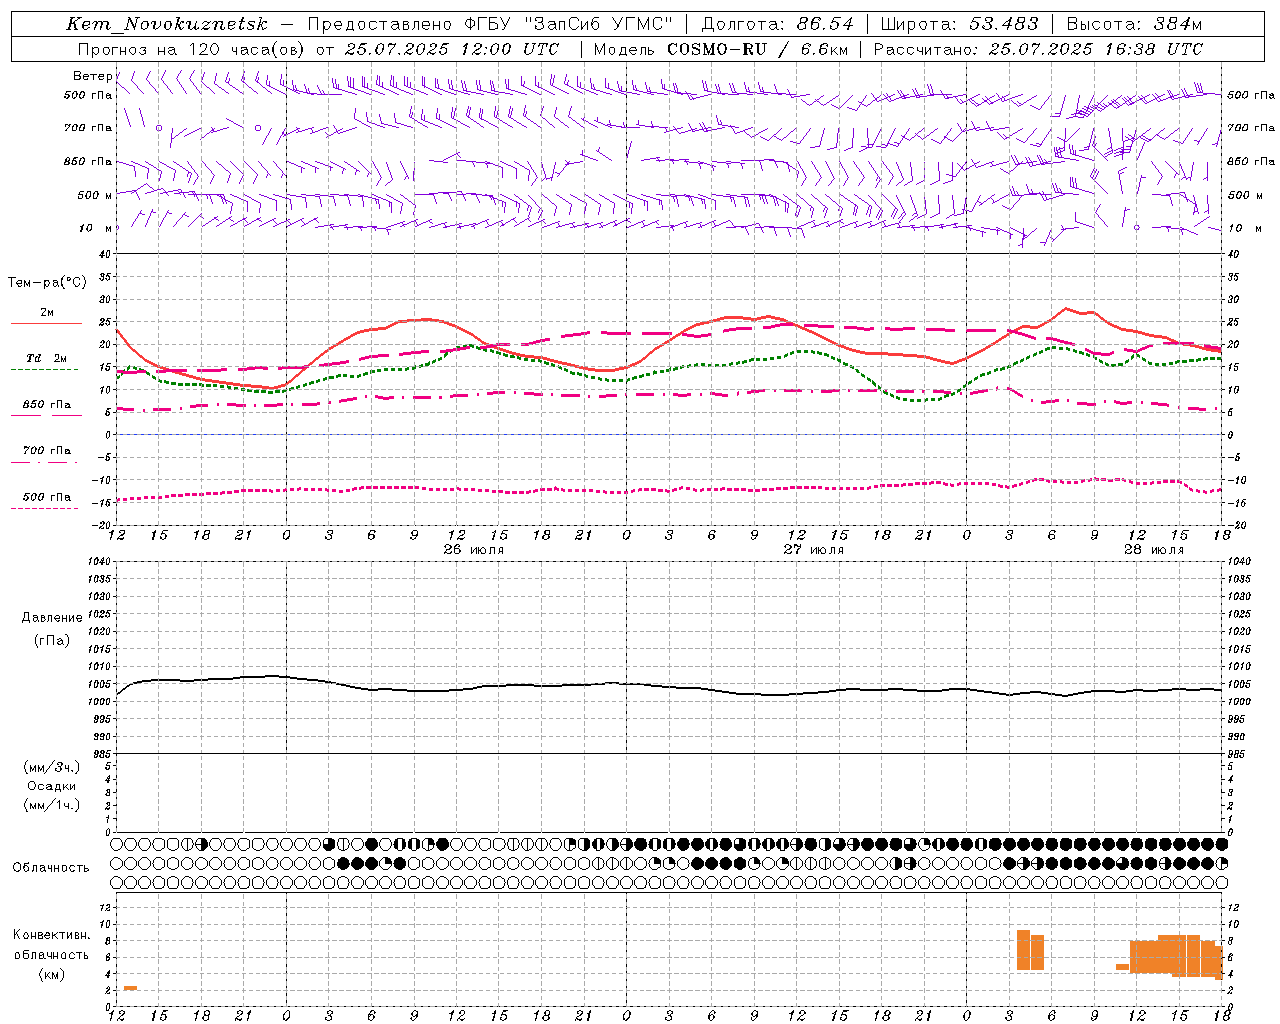Select the Рассчитано 25.07.2025 16:38 UTC timestamp
The height and width of the screenshot is (1024, 1280).
(1038, 49)
